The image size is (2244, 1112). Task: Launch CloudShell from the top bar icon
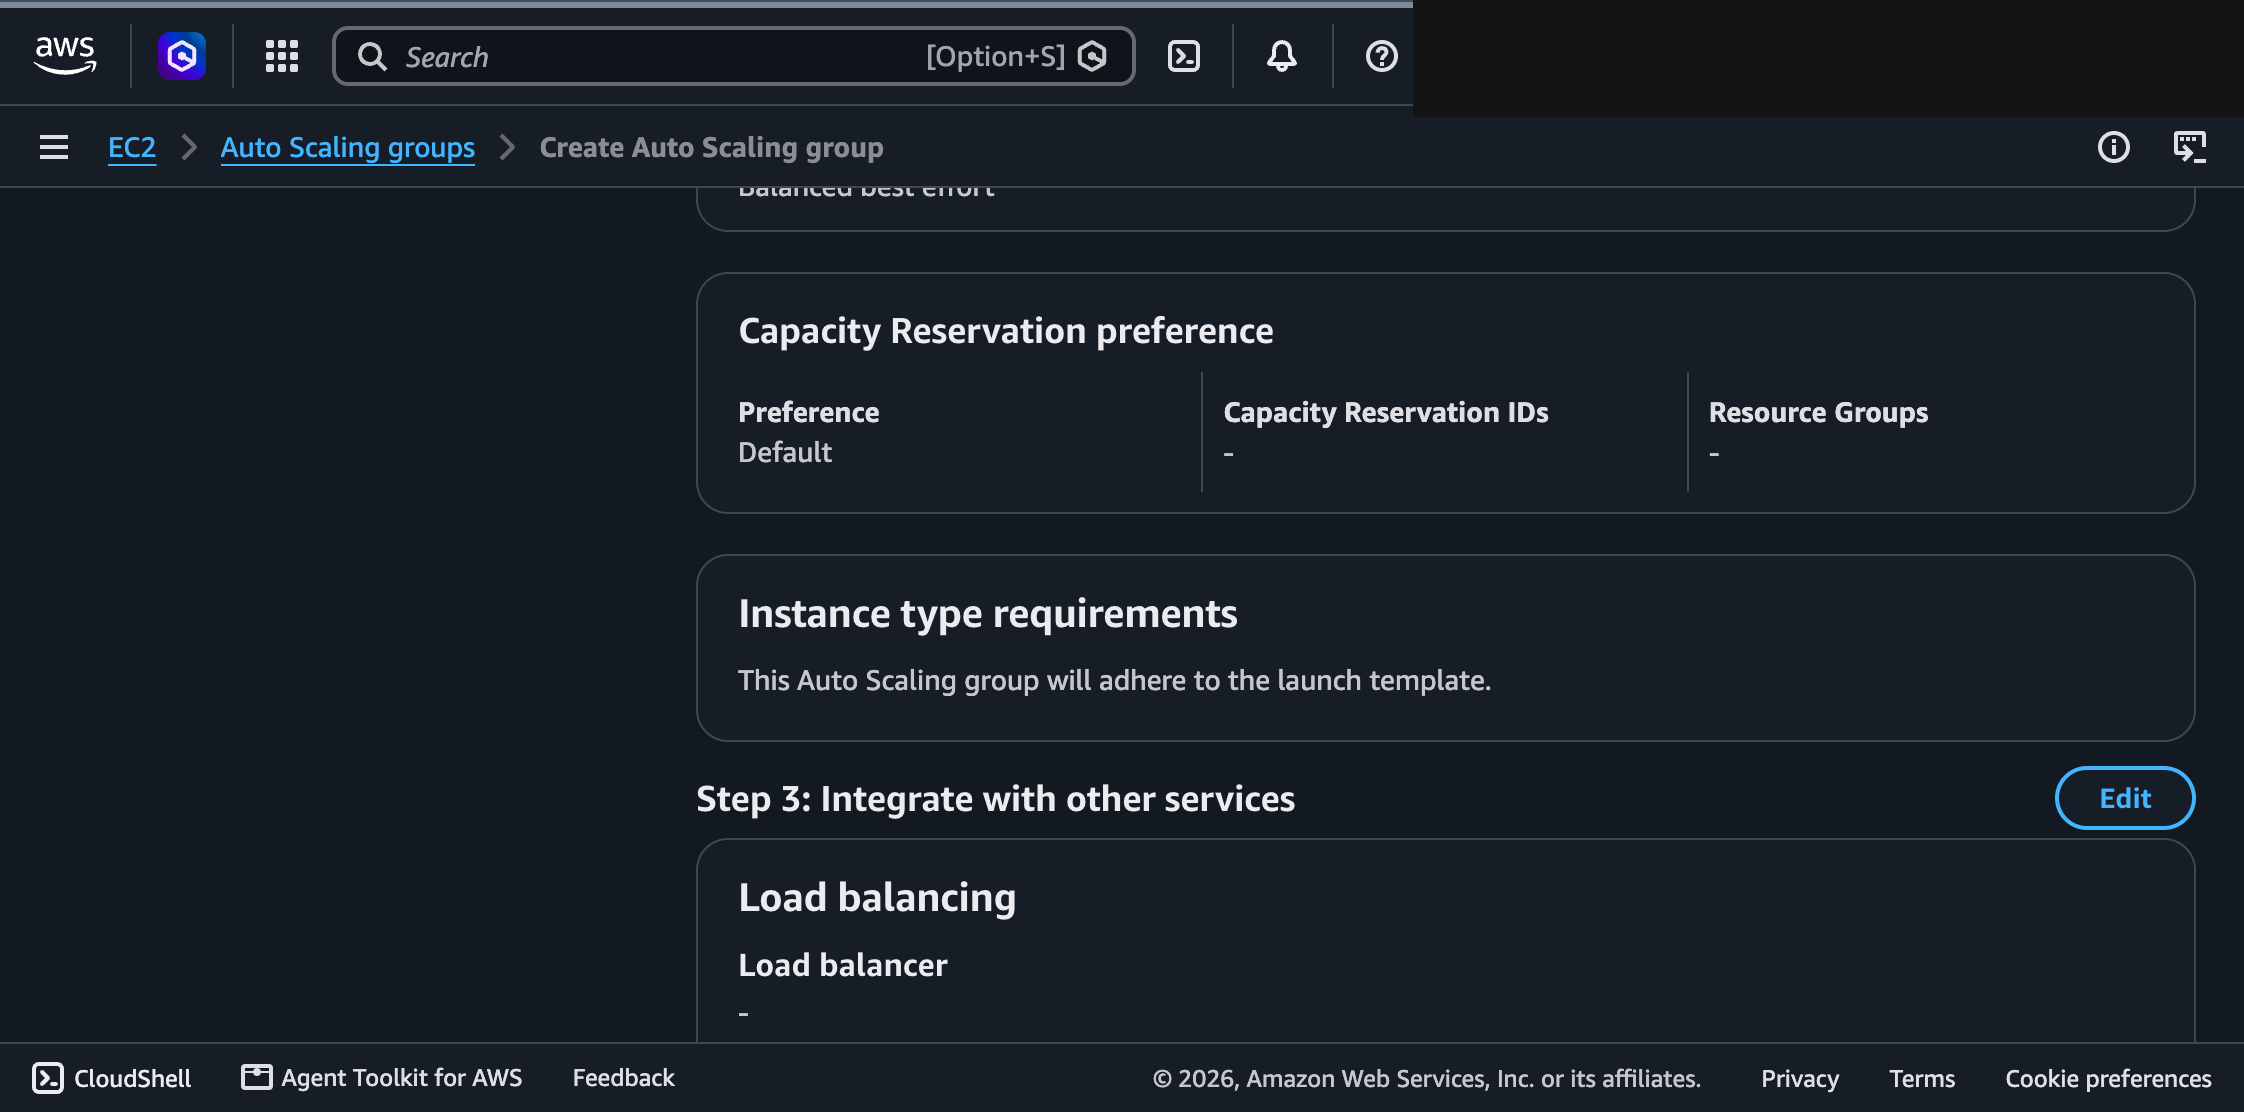click(1184, 56)
